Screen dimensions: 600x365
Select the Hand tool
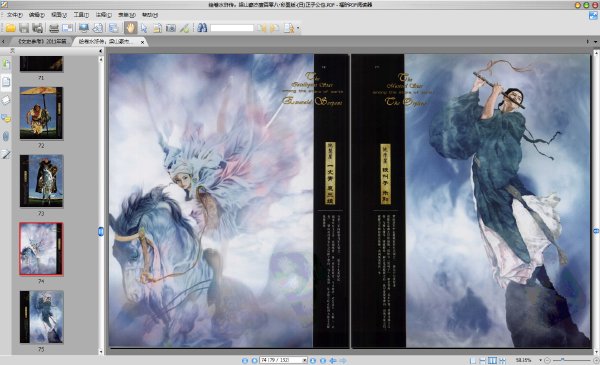point(130,28)
